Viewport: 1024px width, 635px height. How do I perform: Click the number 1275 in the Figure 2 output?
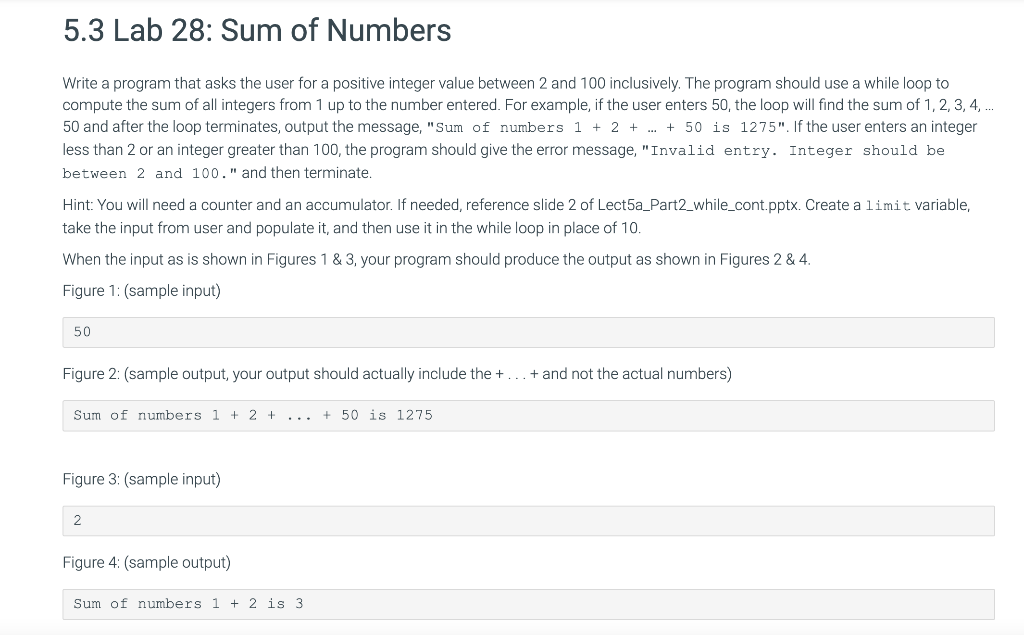coord(414,415)
